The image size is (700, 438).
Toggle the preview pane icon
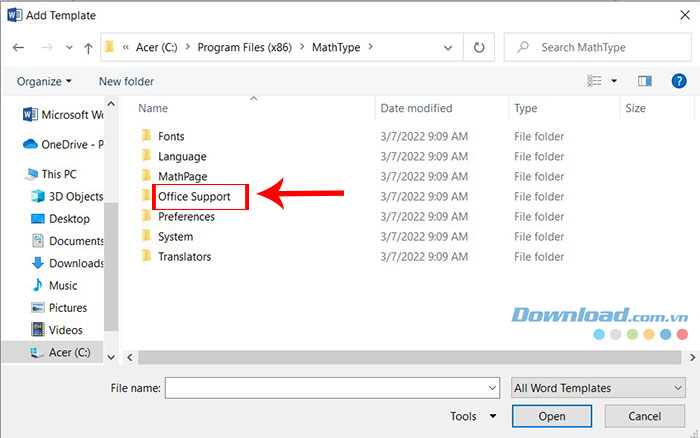point(645,81)
